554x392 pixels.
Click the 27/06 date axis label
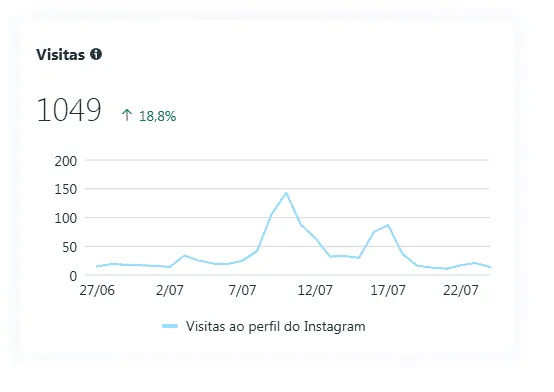[x=97, y=290]
